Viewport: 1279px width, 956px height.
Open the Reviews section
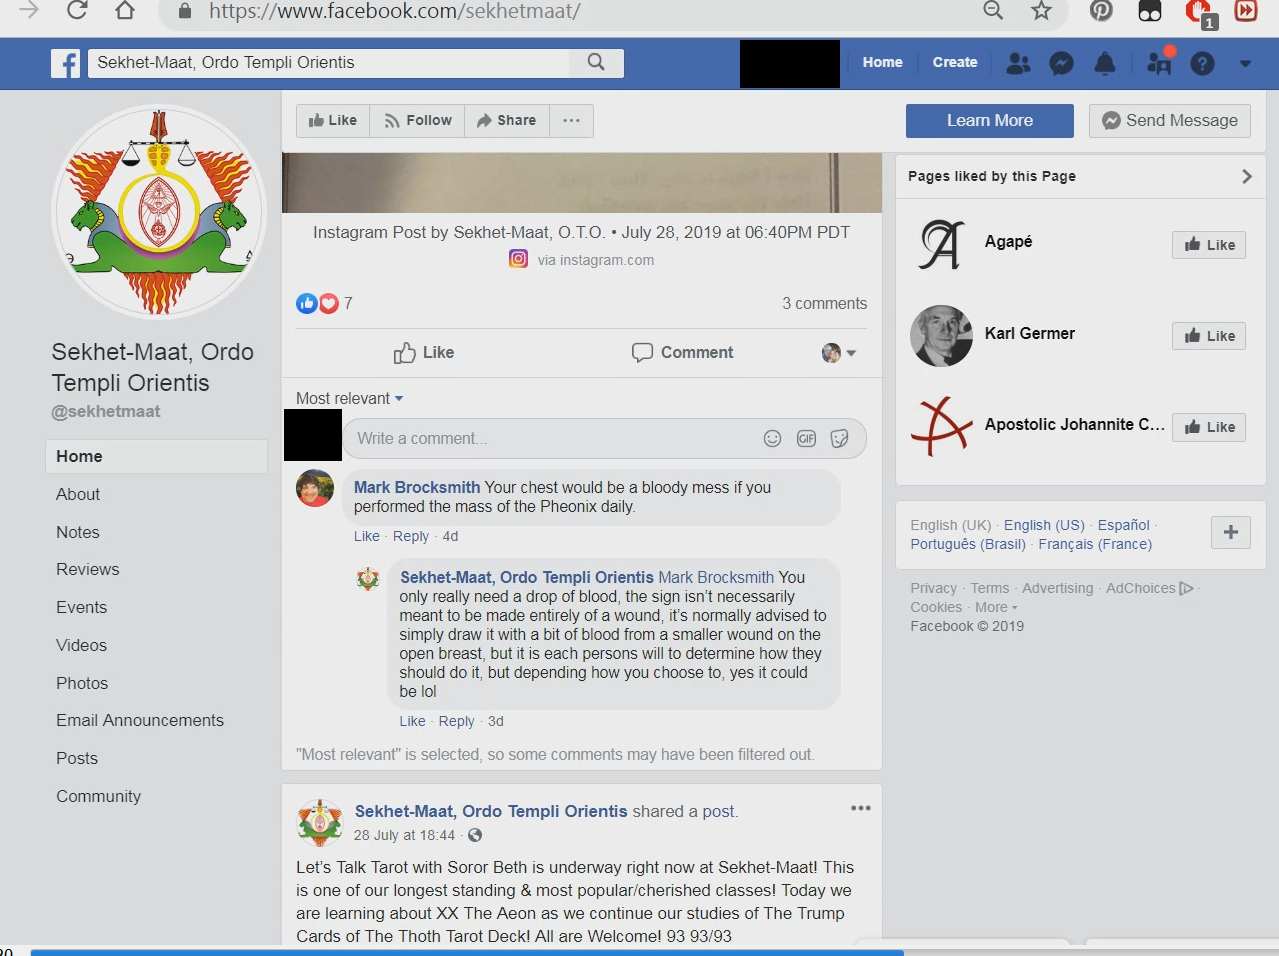88,569
